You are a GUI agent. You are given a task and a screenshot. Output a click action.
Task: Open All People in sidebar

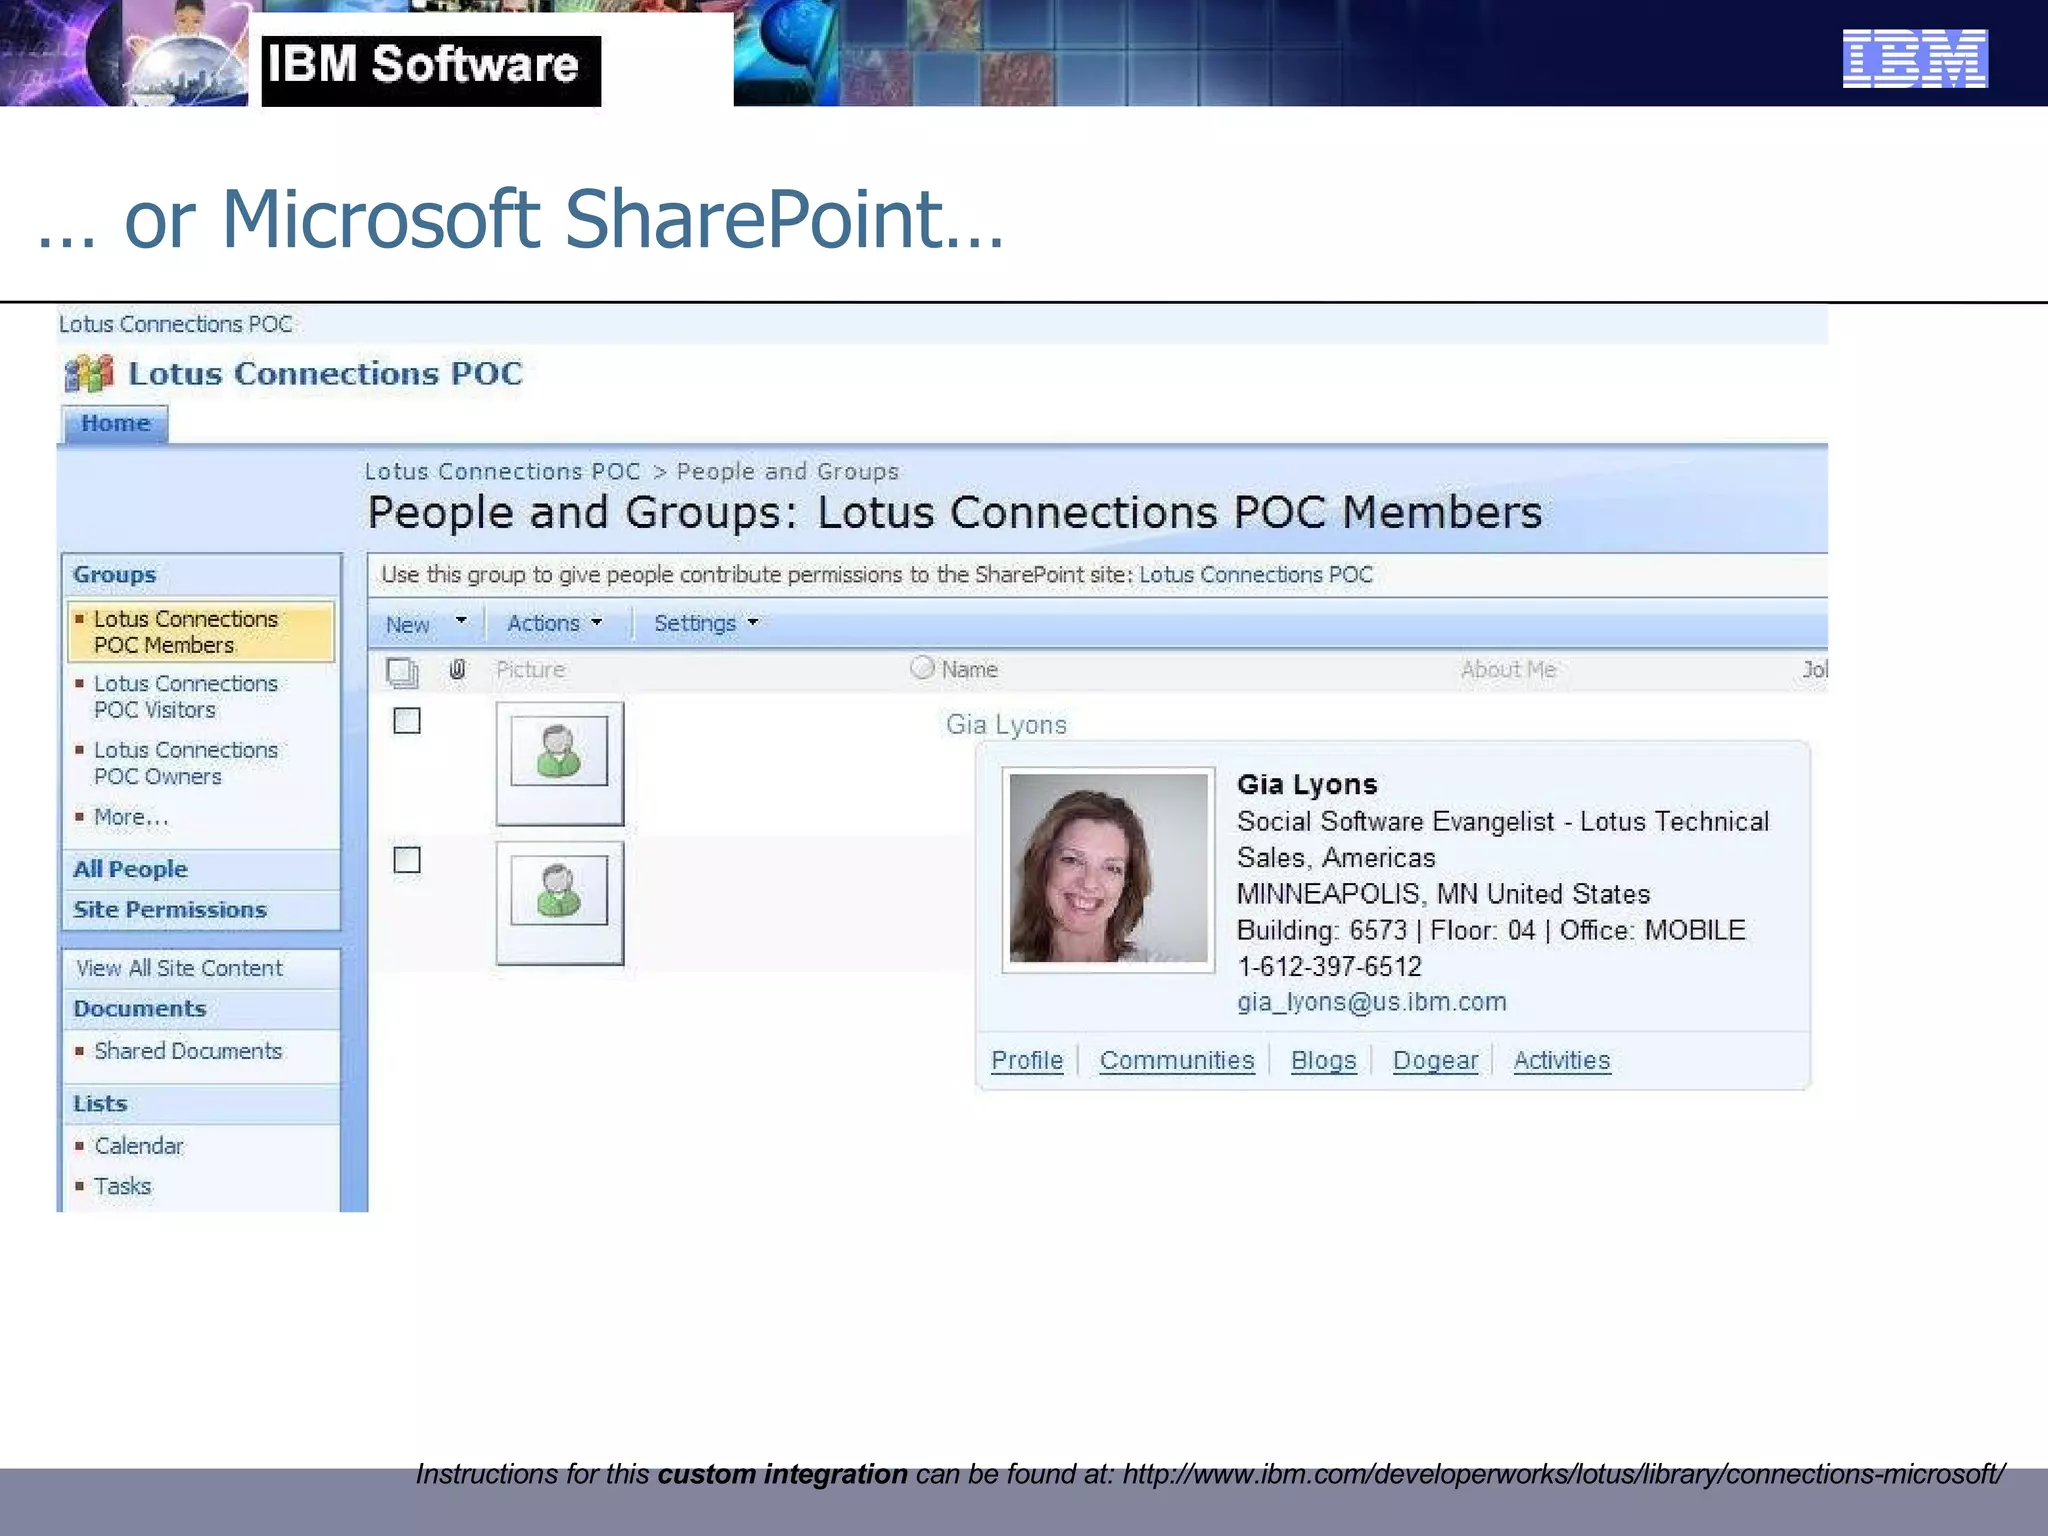point(130,869)
